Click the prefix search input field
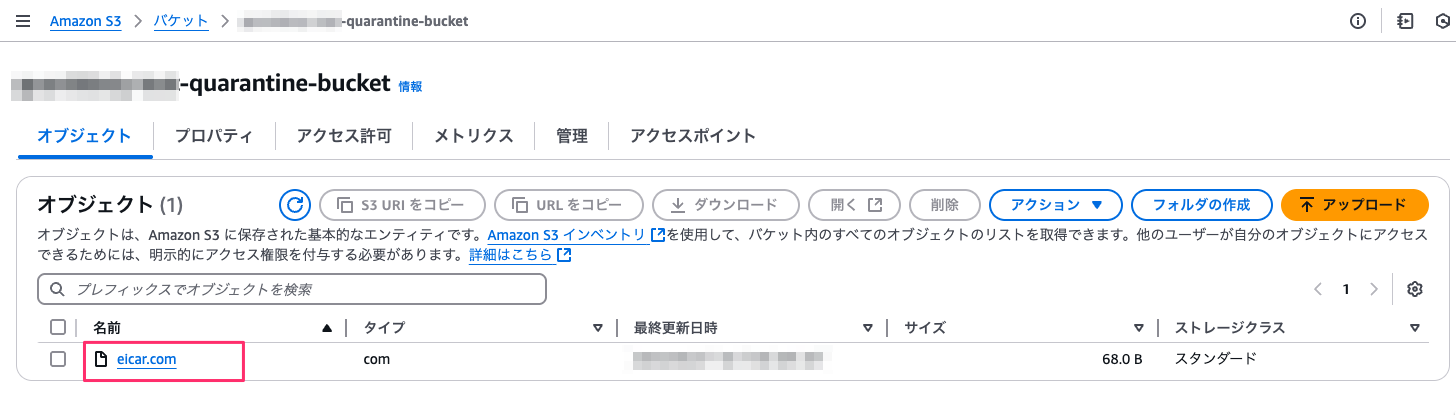1456x415 pixels. [x=292, y=289]
